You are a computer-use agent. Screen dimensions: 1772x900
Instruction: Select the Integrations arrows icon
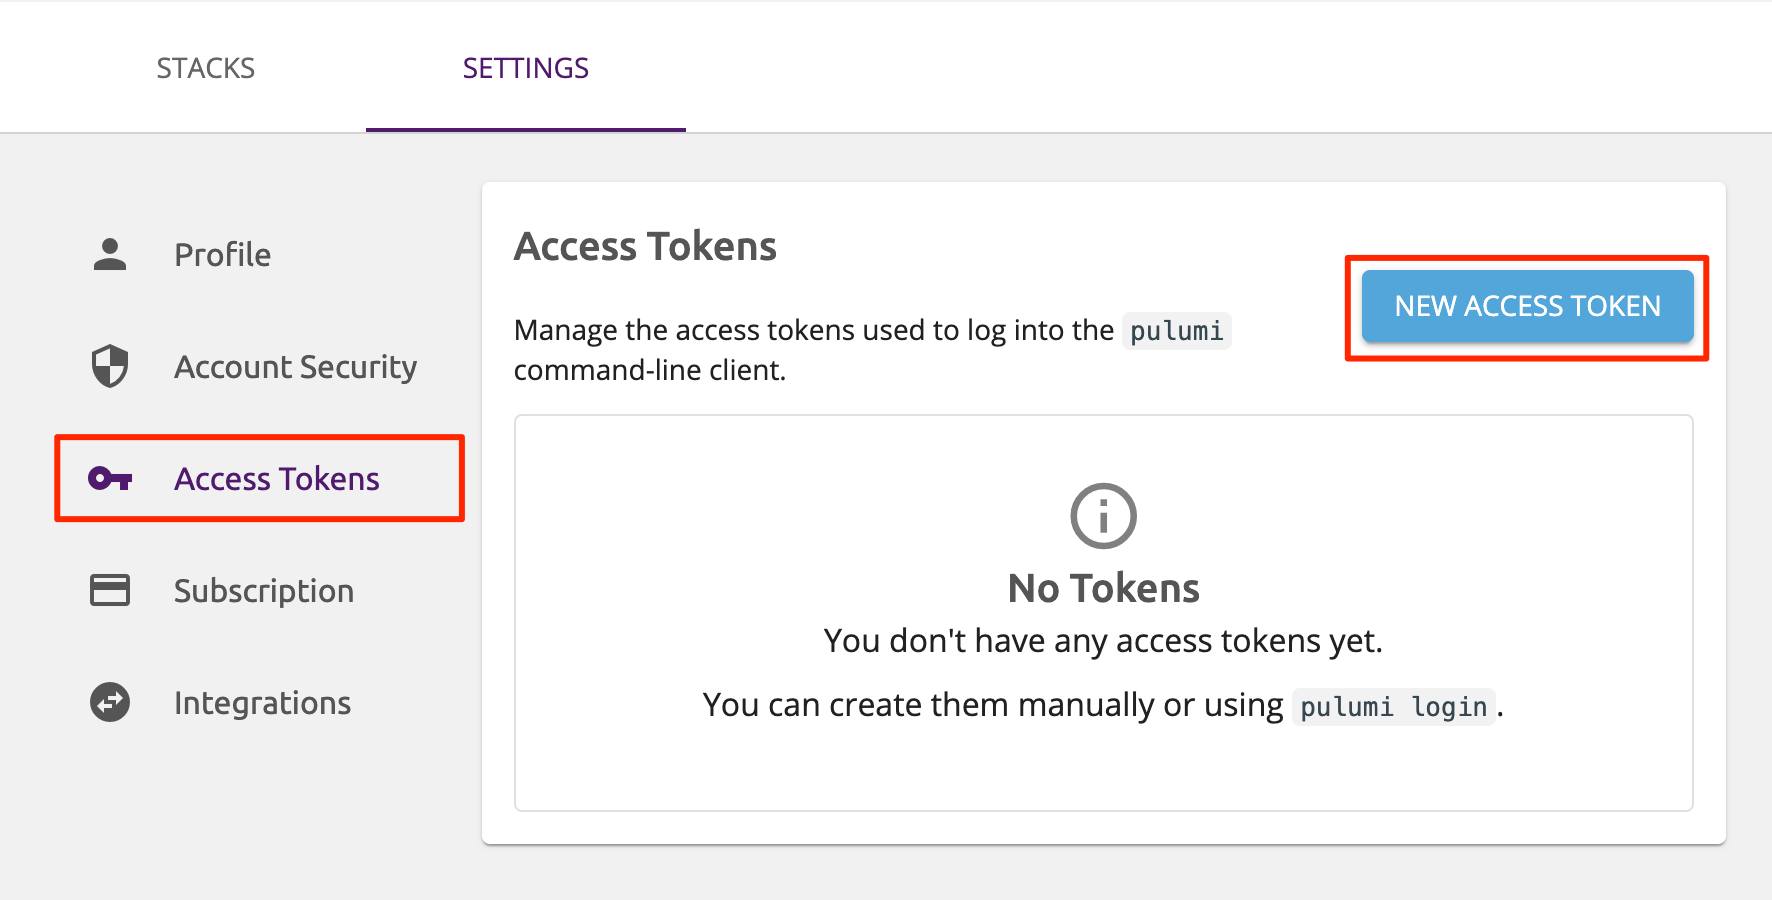[x=108, y=703]
